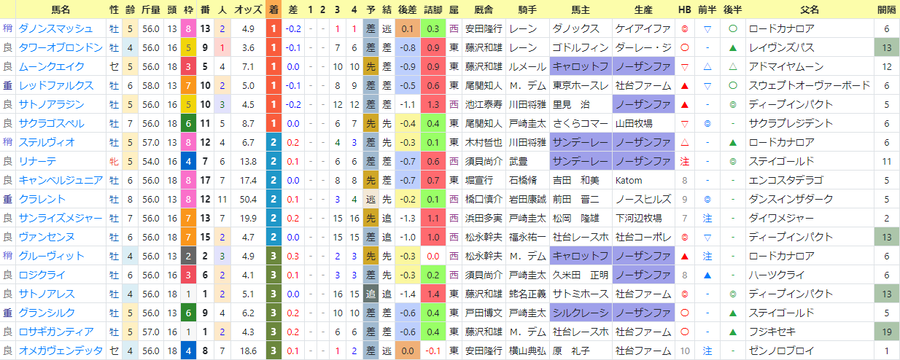Select pink frame 8 cell for ダノンスマッシュ
This screenshot has height=360, width=900.
tap(188, 28)
